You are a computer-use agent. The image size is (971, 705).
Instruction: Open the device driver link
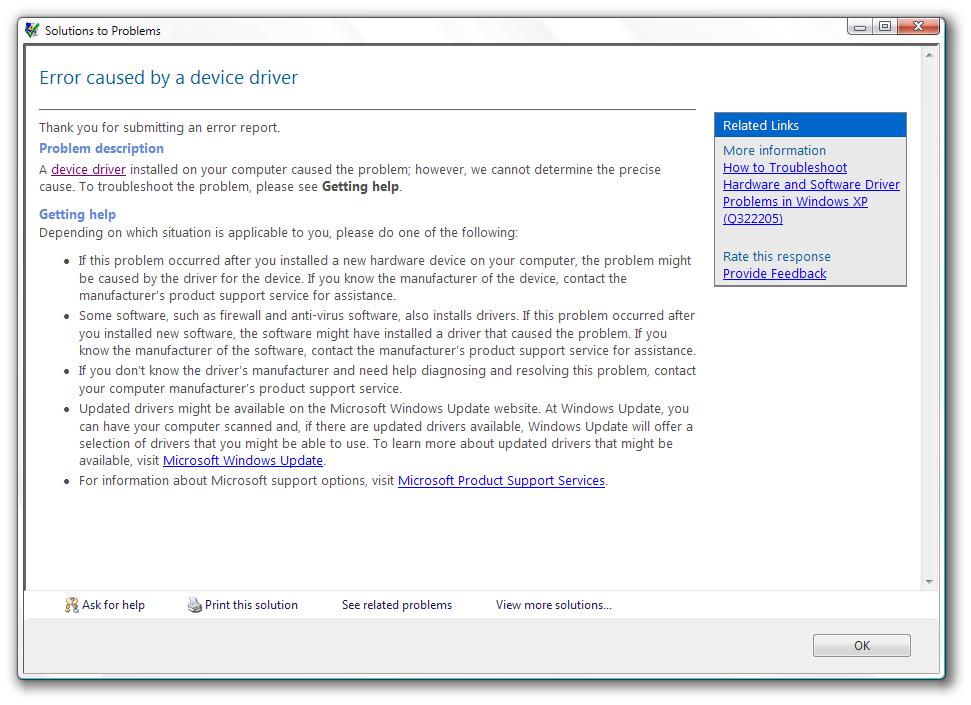point(89,169)
